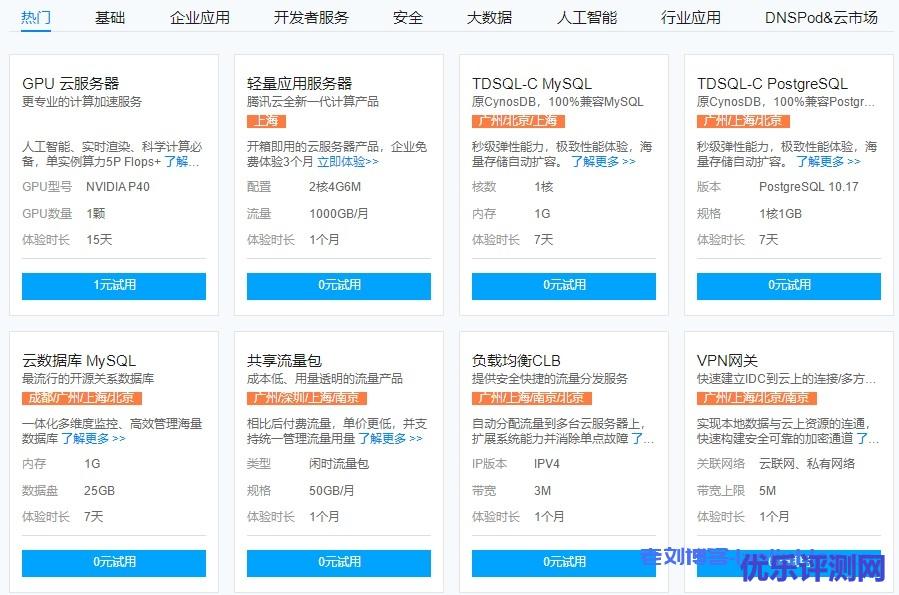Image resolution: width=899 pixels, height=595 pixels.
Task: Switch to the 人工智能 tab
Action: coord(586,17)
